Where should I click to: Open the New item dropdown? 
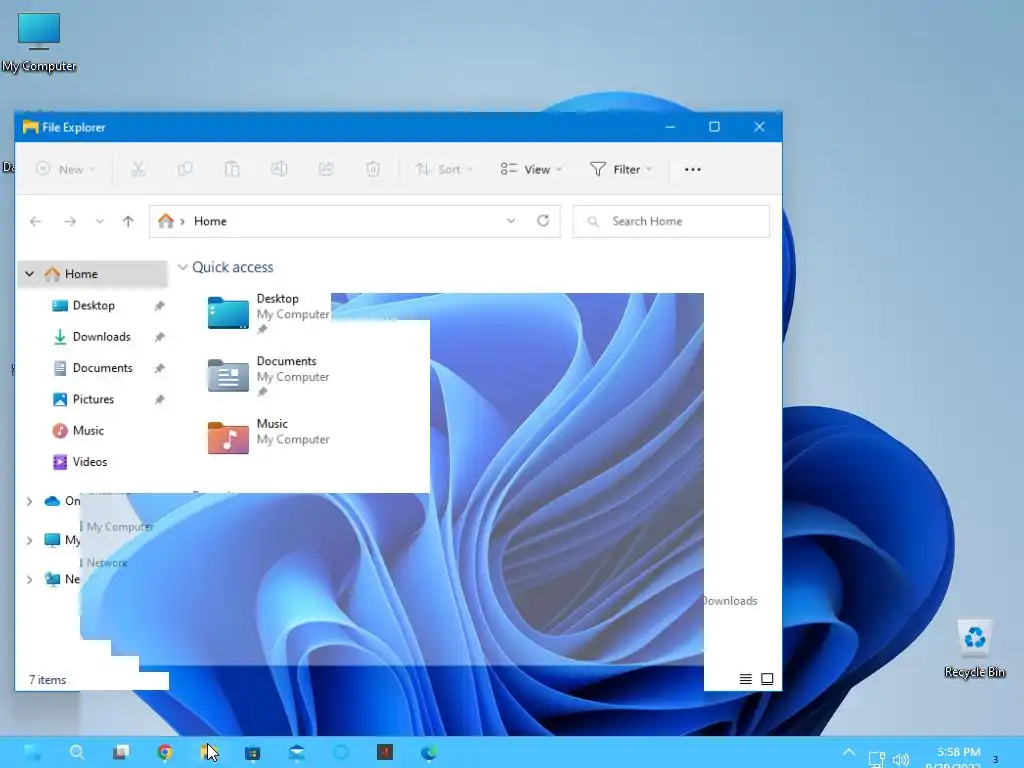(65, 169)
